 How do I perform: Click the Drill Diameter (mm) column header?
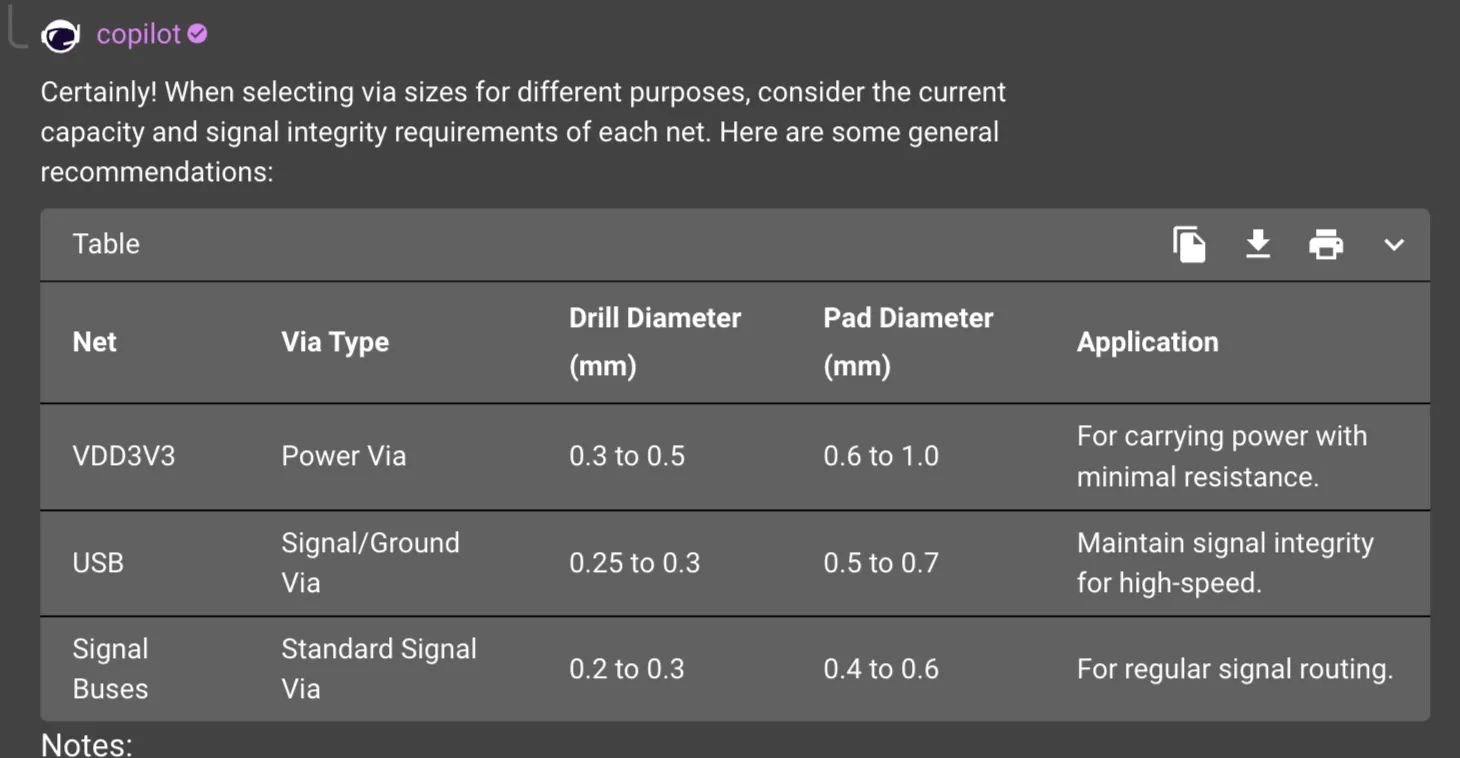(655, 341)
